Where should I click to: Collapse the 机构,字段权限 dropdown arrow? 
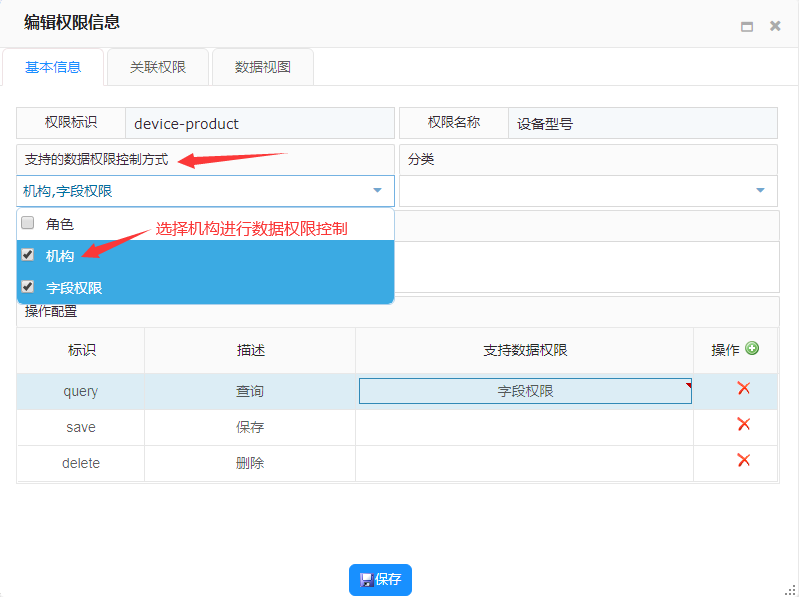[377, 190]
